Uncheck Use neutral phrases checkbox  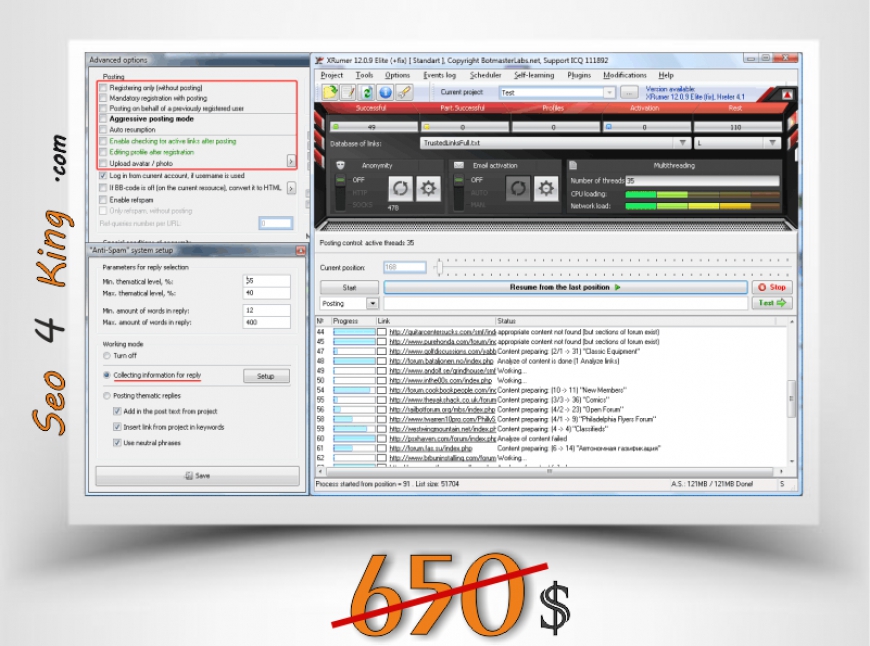pos(117,443)
